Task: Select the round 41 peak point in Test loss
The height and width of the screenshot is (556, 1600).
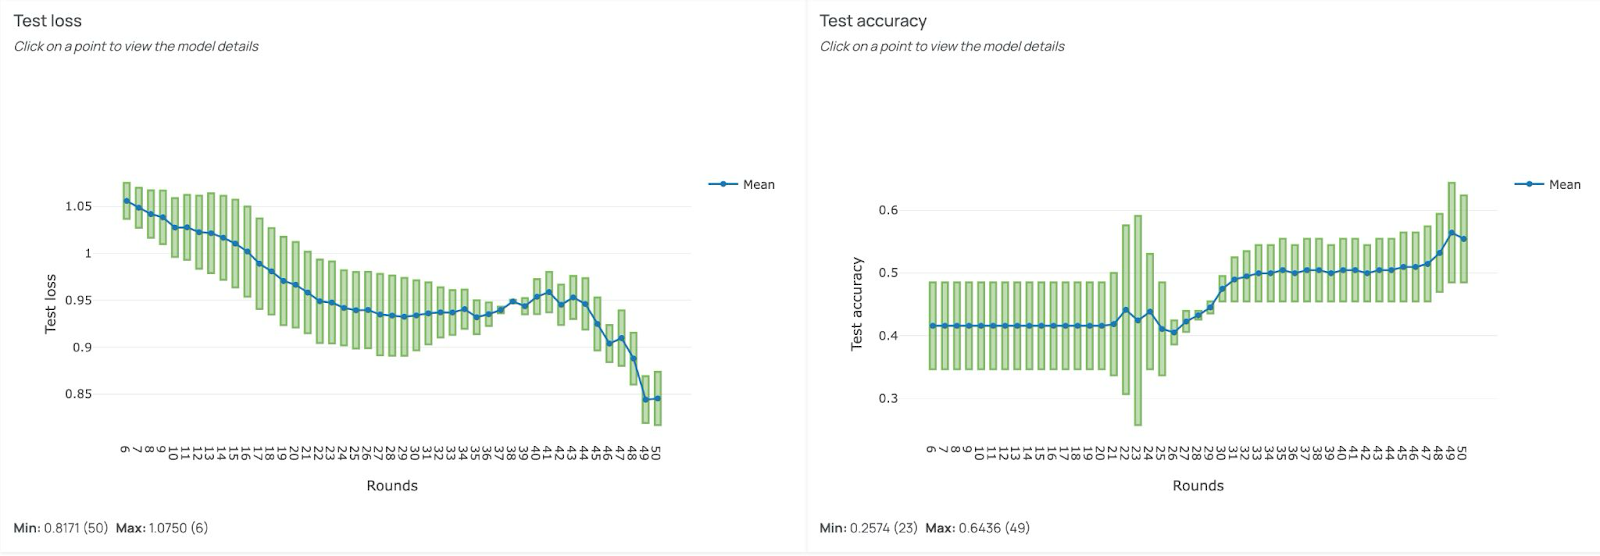Action: (549, 292)
